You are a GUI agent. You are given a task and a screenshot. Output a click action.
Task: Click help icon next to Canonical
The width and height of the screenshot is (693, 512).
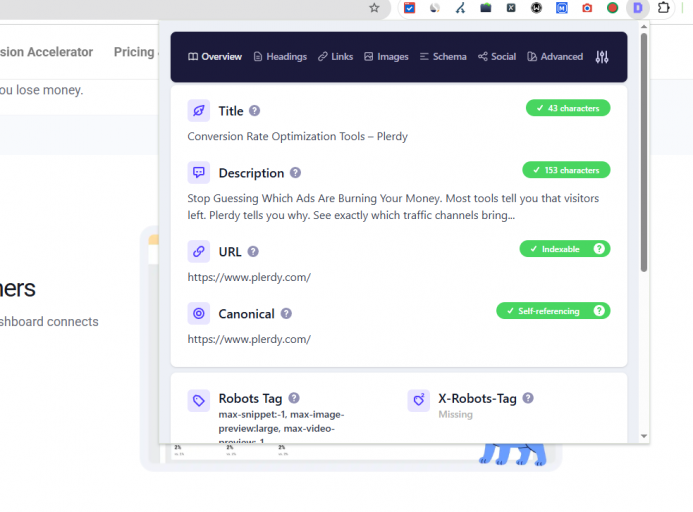(286, 313)
